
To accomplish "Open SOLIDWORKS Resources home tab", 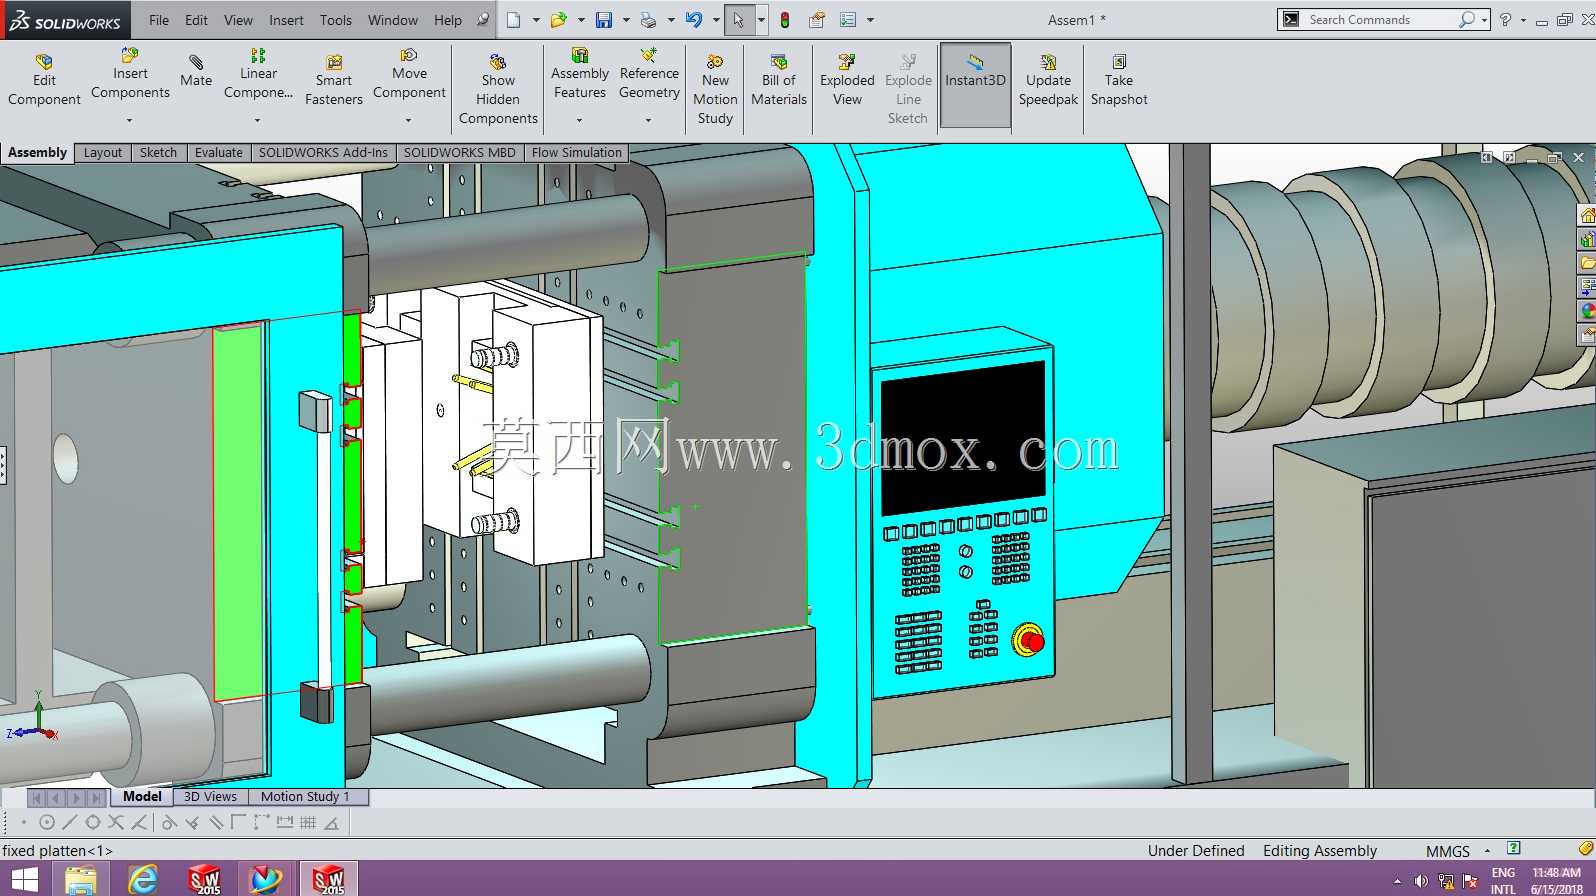I will (1587, 215).
